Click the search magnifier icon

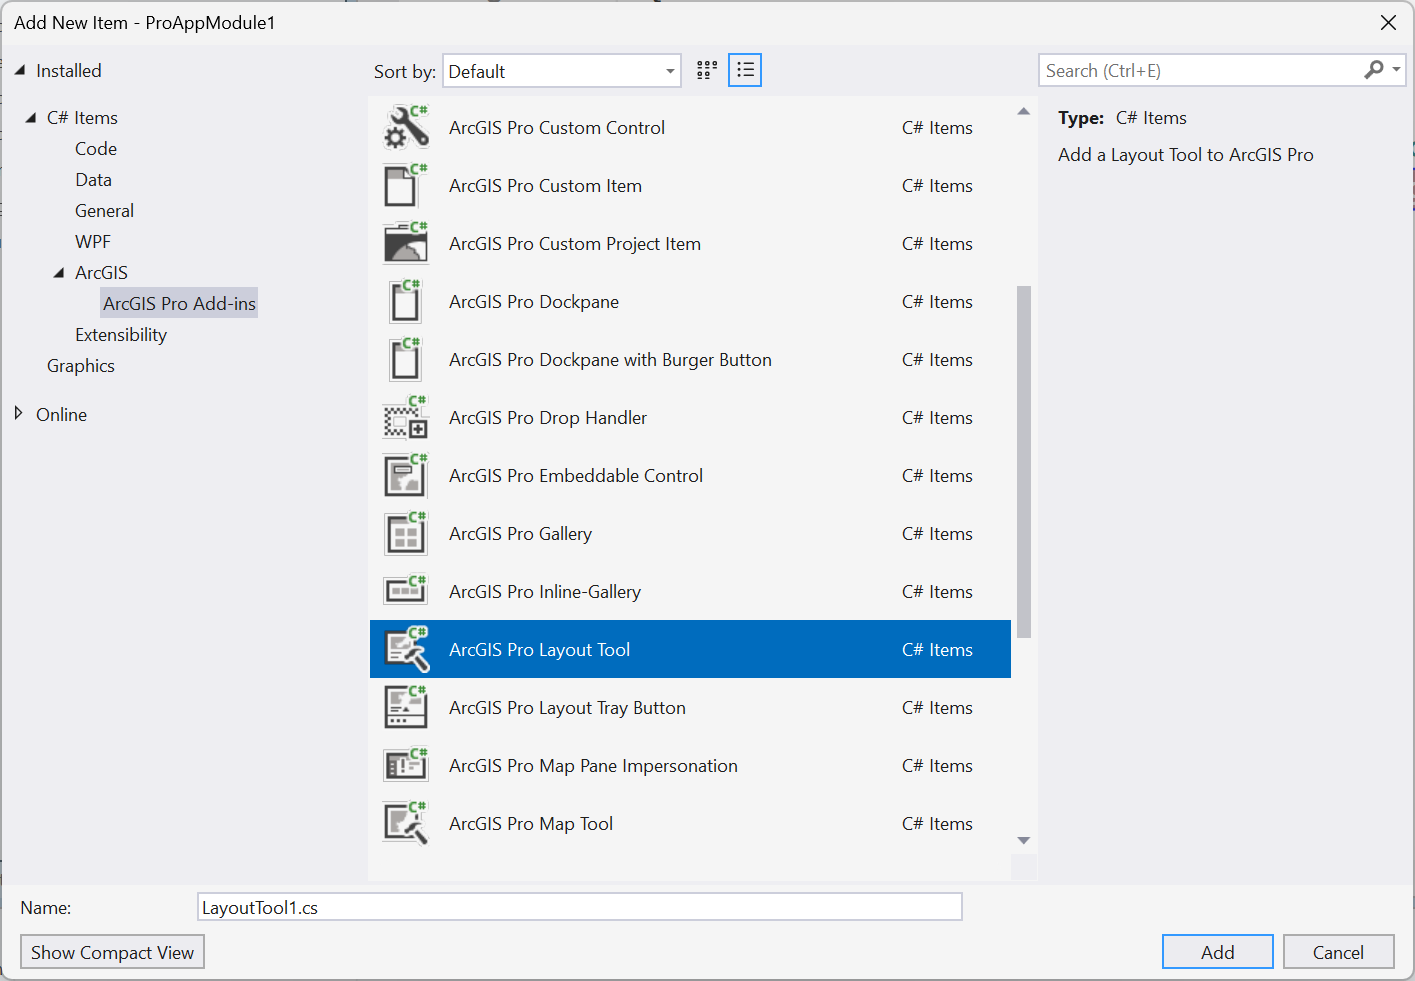1374,70
